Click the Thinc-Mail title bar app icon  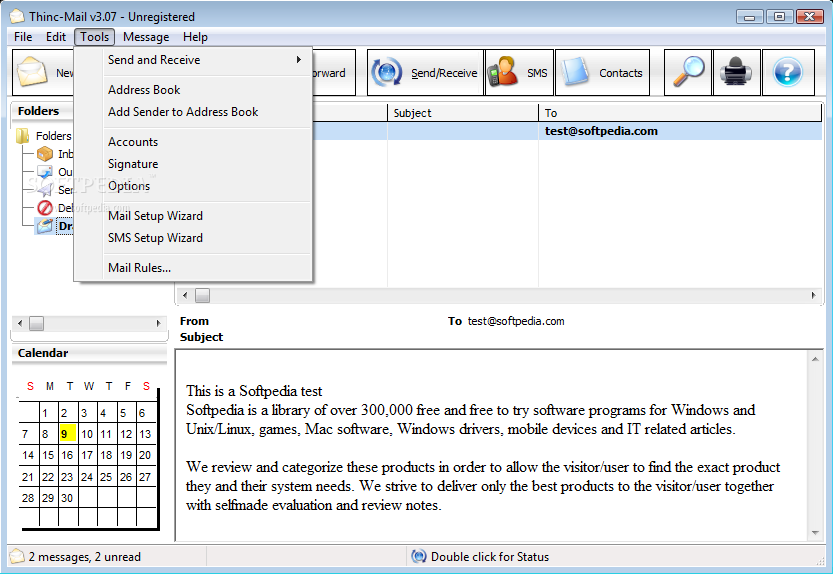click(x=17, y=16)
